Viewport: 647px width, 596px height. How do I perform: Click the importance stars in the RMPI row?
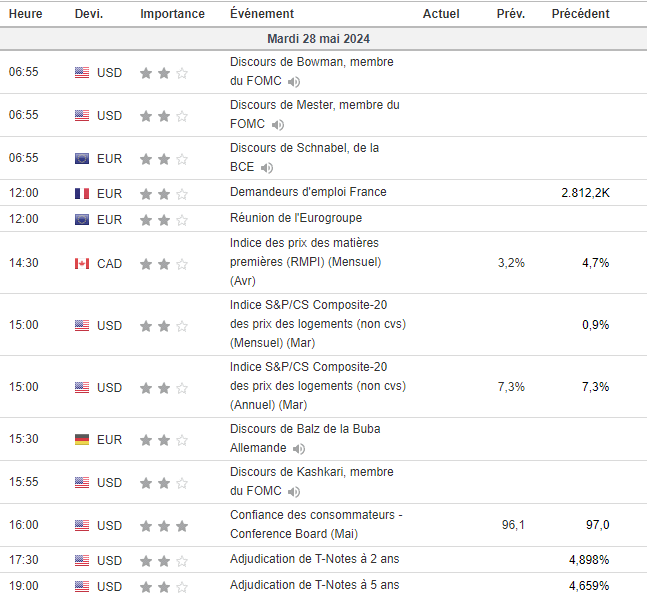(164, 263)
